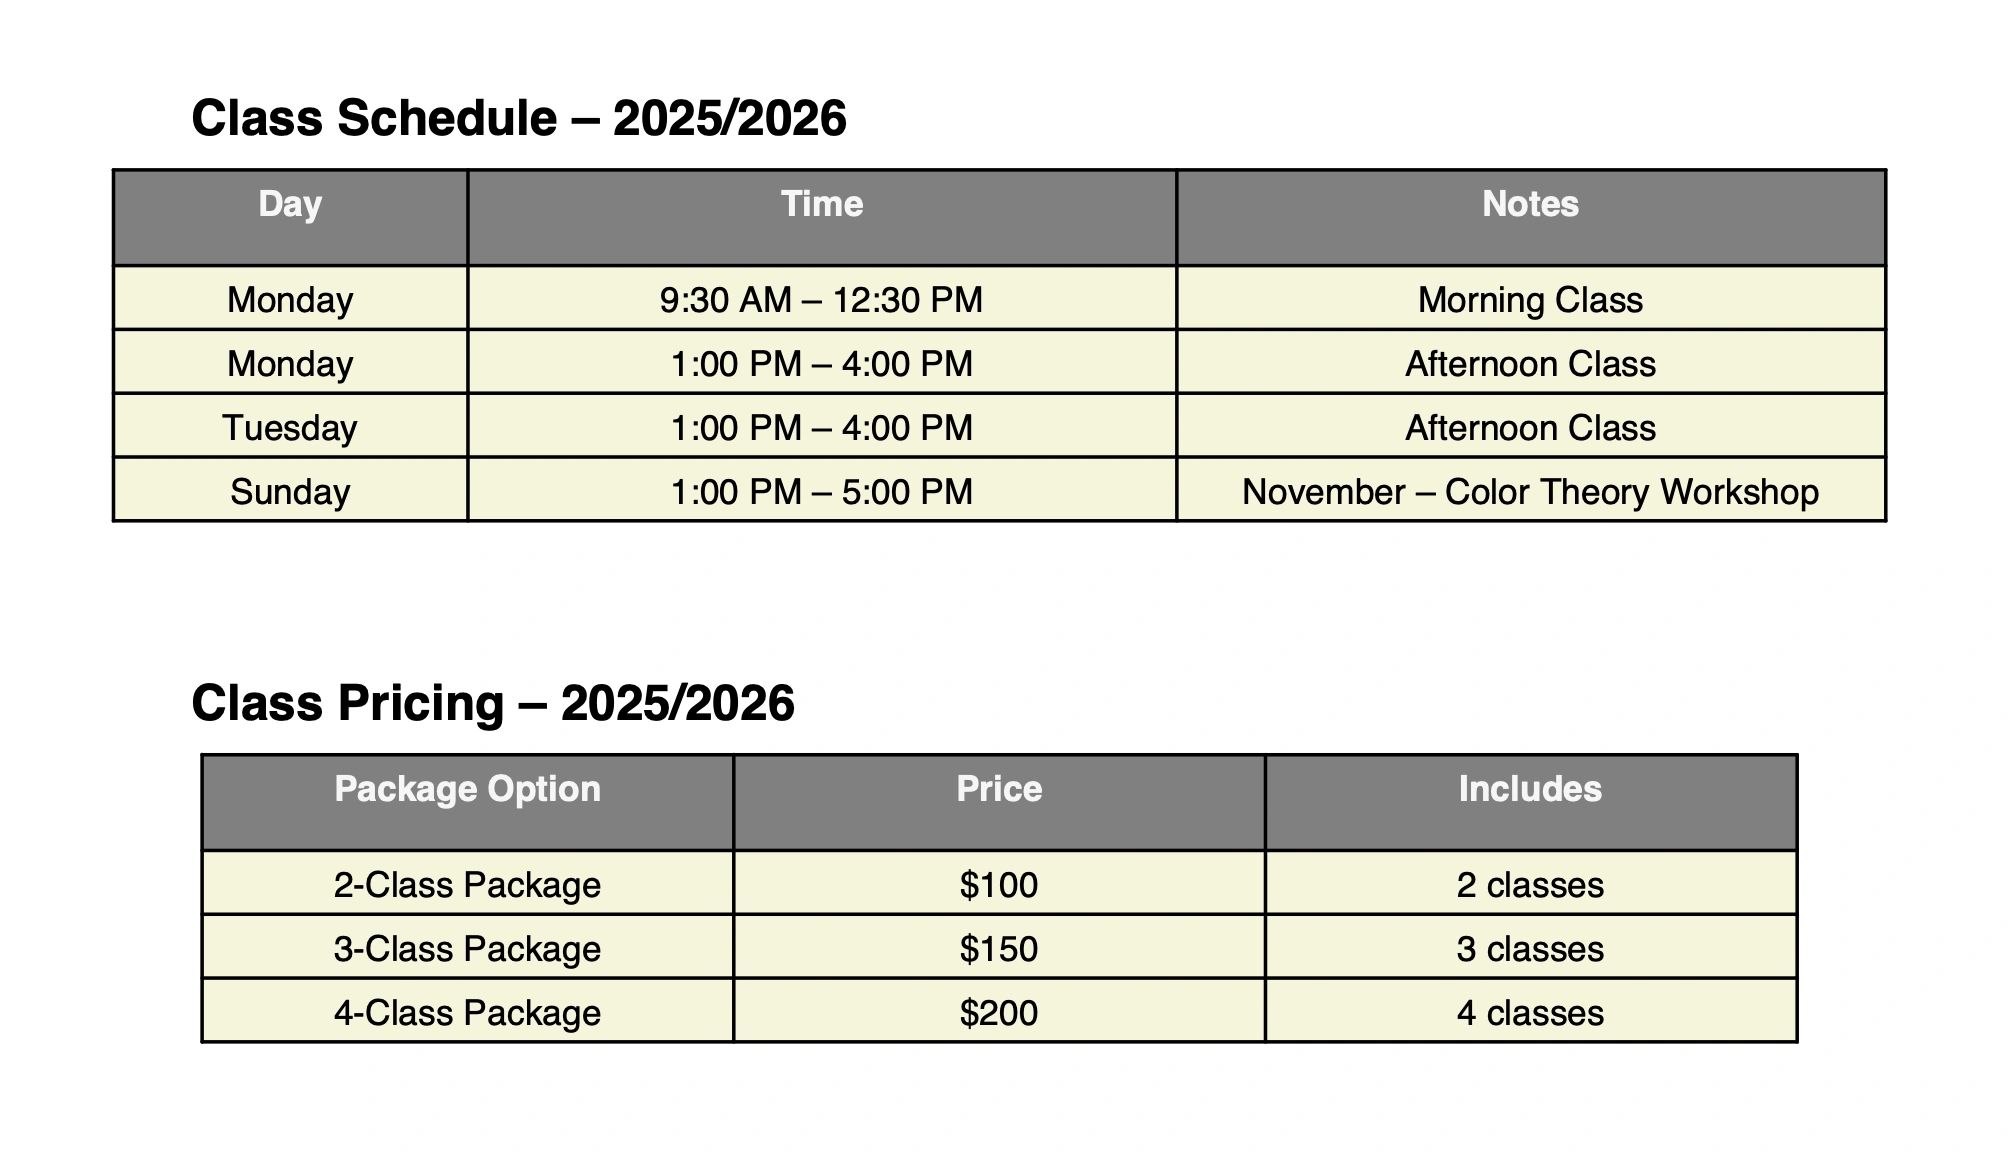Select the 1:00 PM – 5:00 PM cell
This screenshot has width=2013, height=1153.
tap(821, 492)
